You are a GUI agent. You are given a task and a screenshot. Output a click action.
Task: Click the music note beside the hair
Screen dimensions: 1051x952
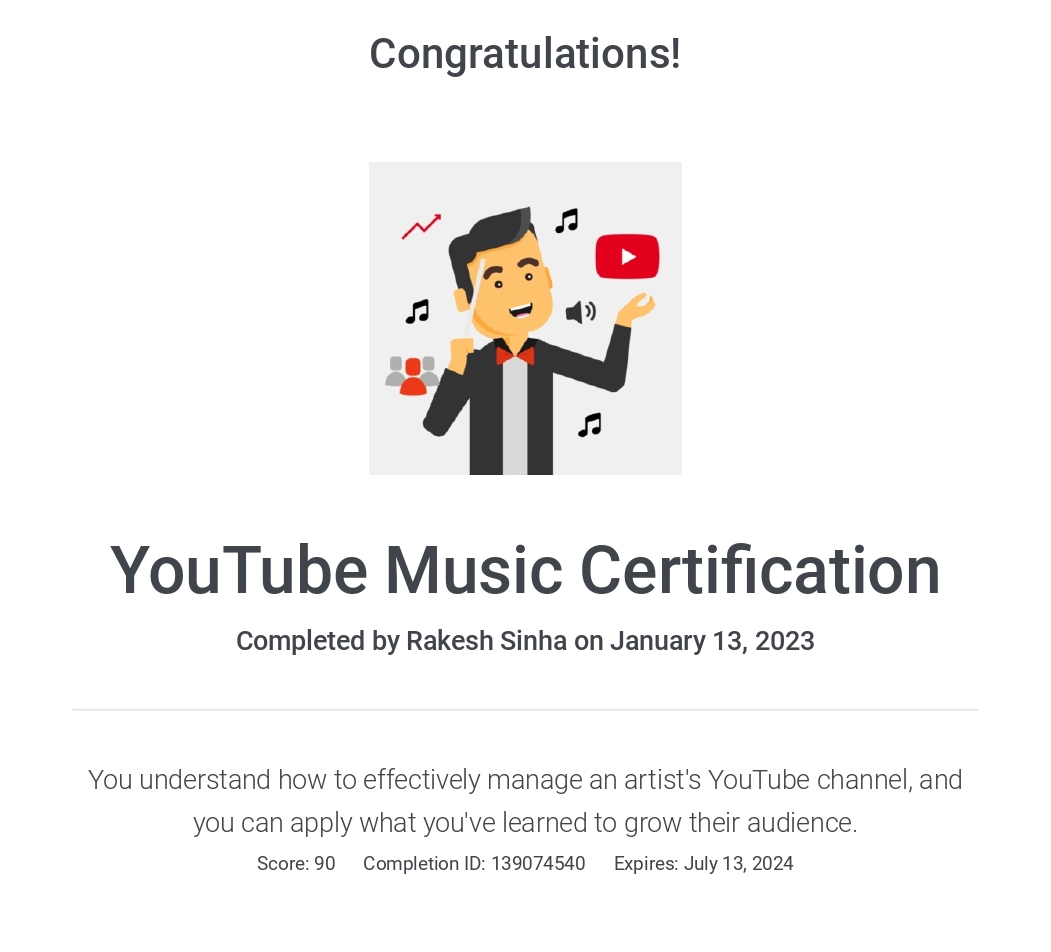(x=567, y=221)
